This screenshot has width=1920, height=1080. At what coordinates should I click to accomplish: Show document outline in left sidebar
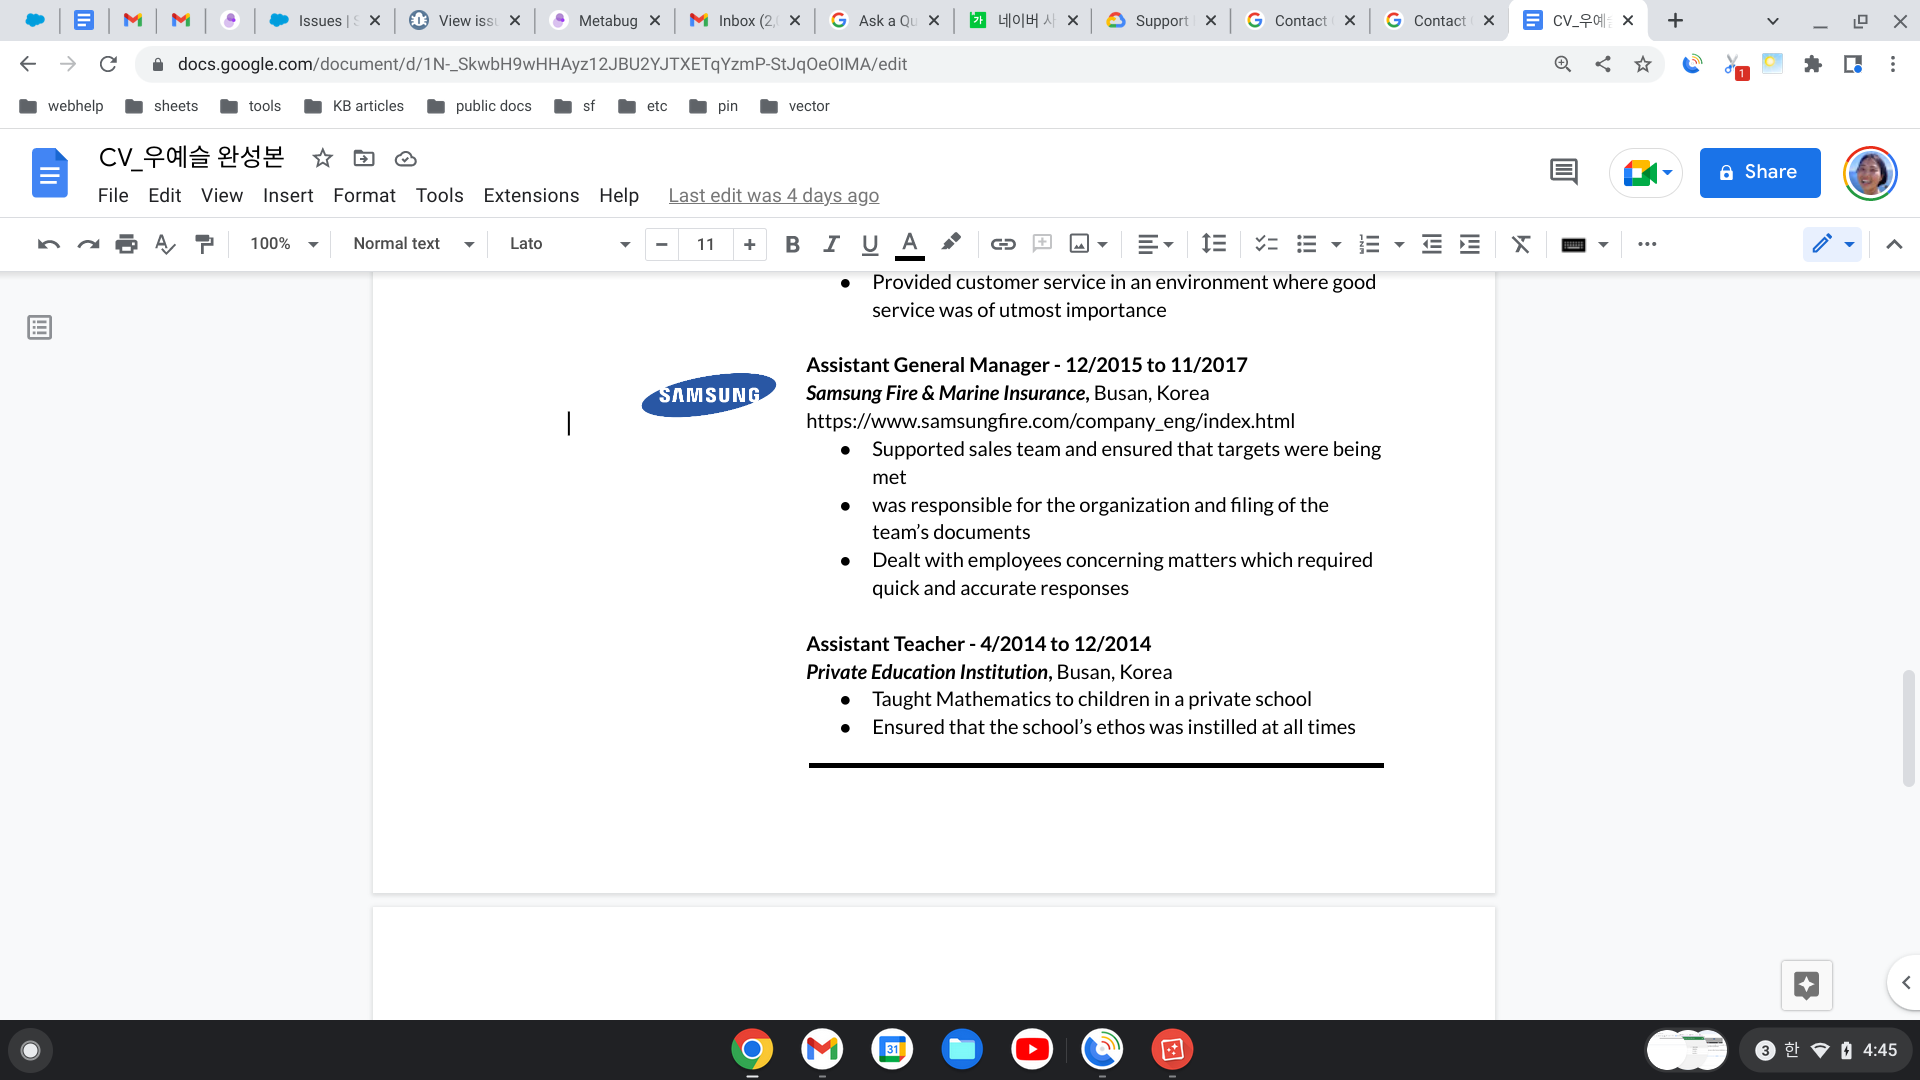pyautogui.click(x=40, y=328)
